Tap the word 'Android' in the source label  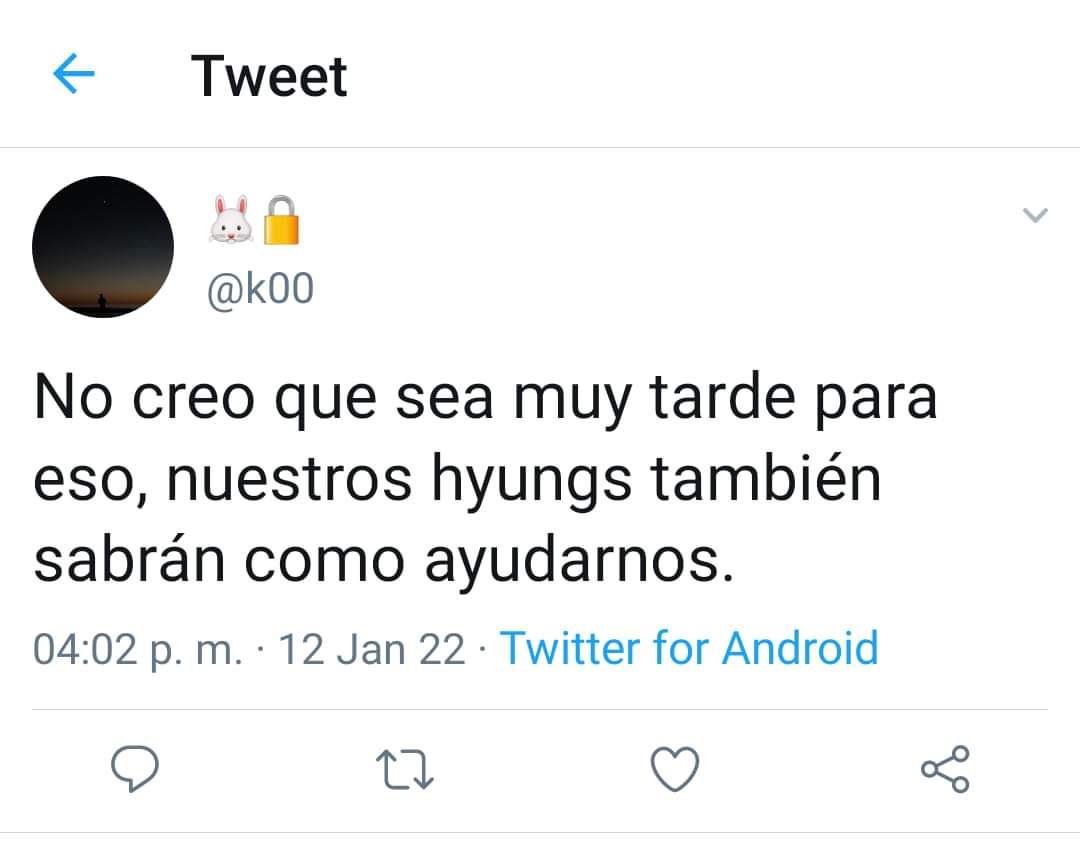(800, 648)
